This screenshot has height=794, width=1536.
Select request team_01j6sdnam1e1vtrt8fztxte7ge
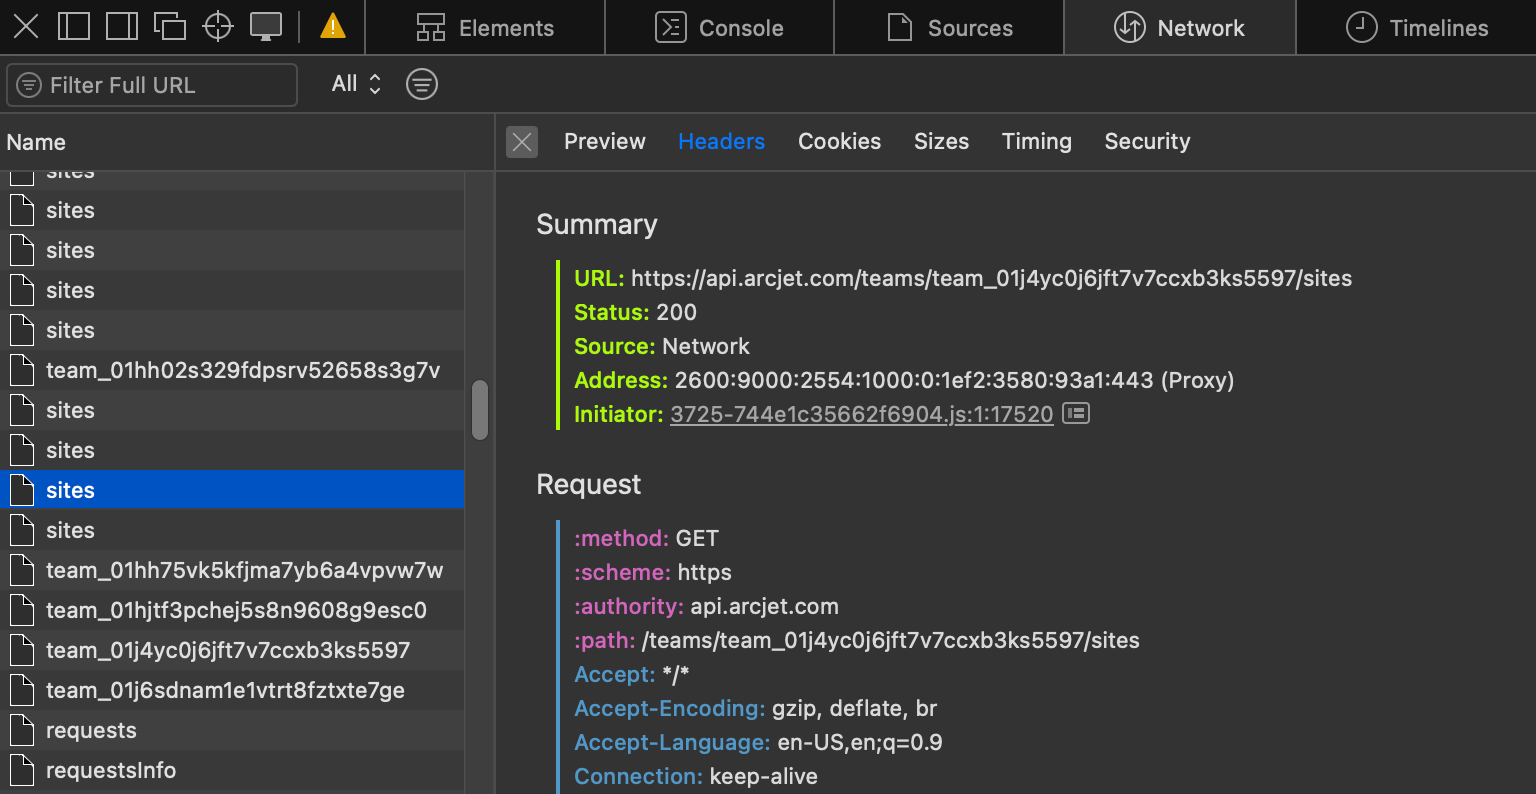(x=232, y=690)
